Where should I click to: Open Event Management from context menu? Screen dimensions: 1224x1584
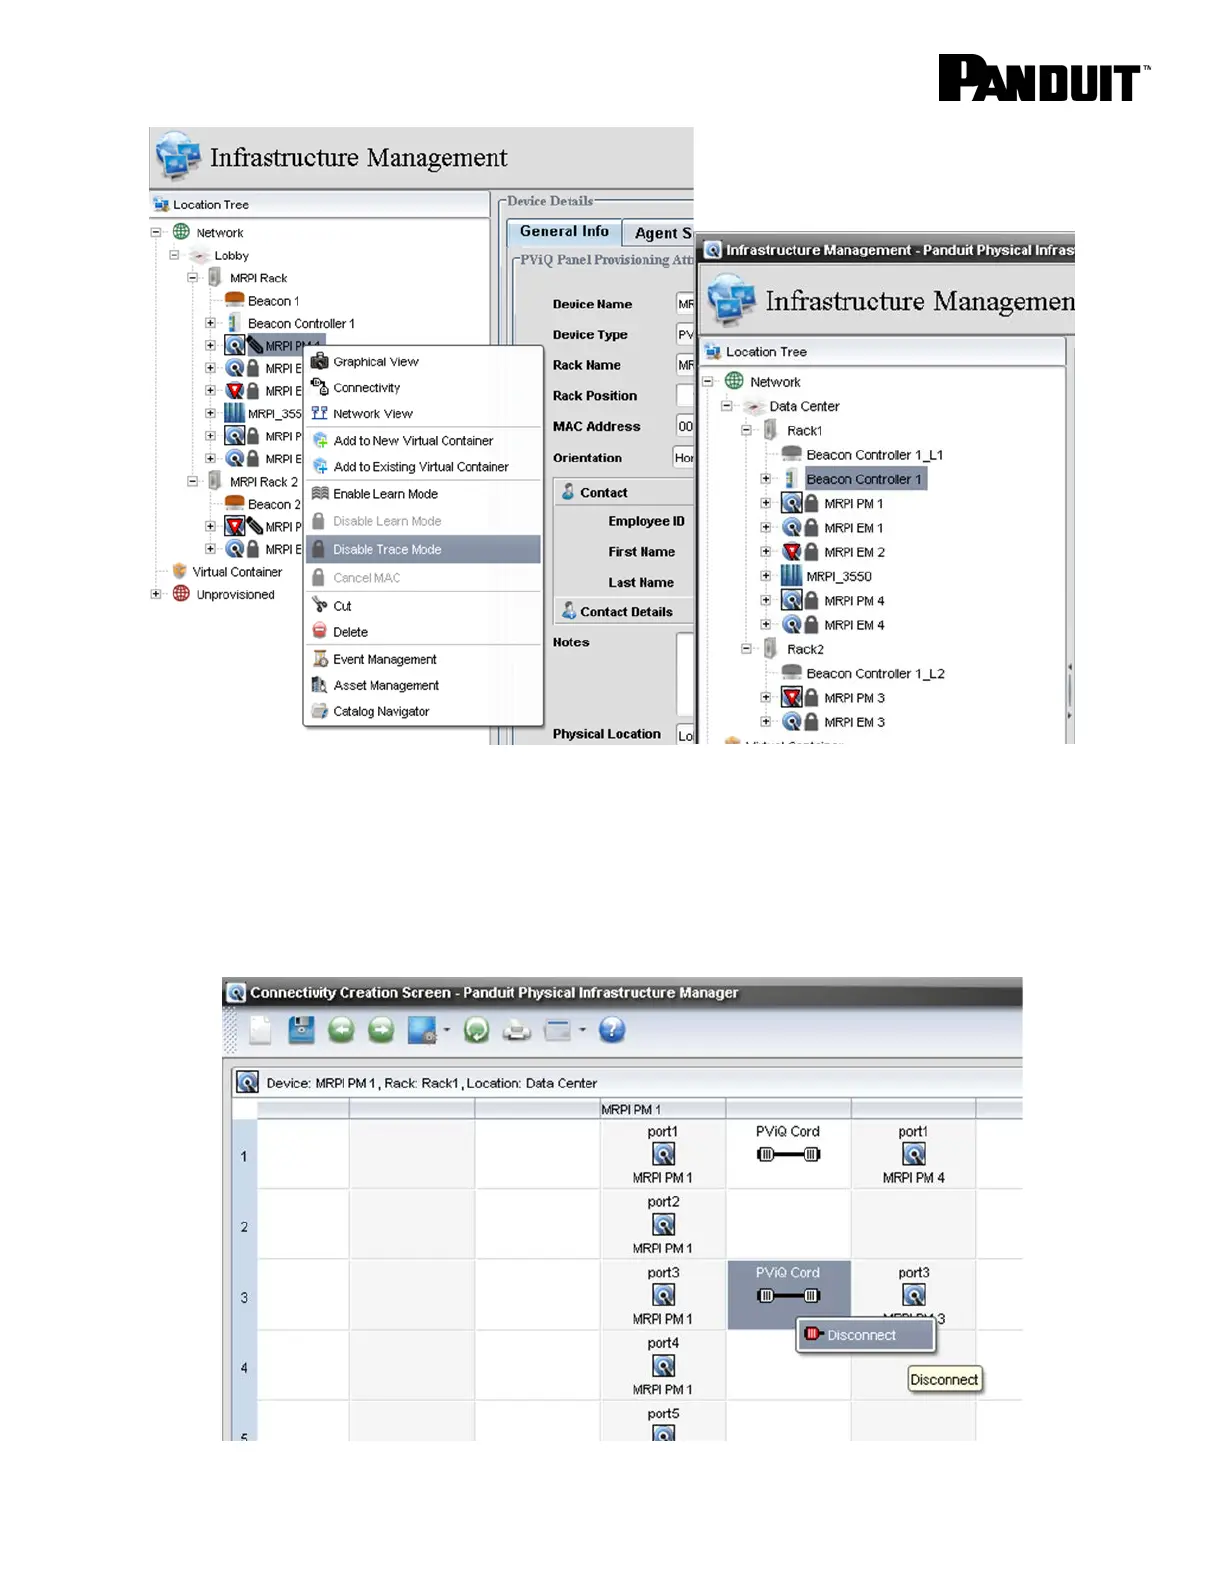point(385,659)
